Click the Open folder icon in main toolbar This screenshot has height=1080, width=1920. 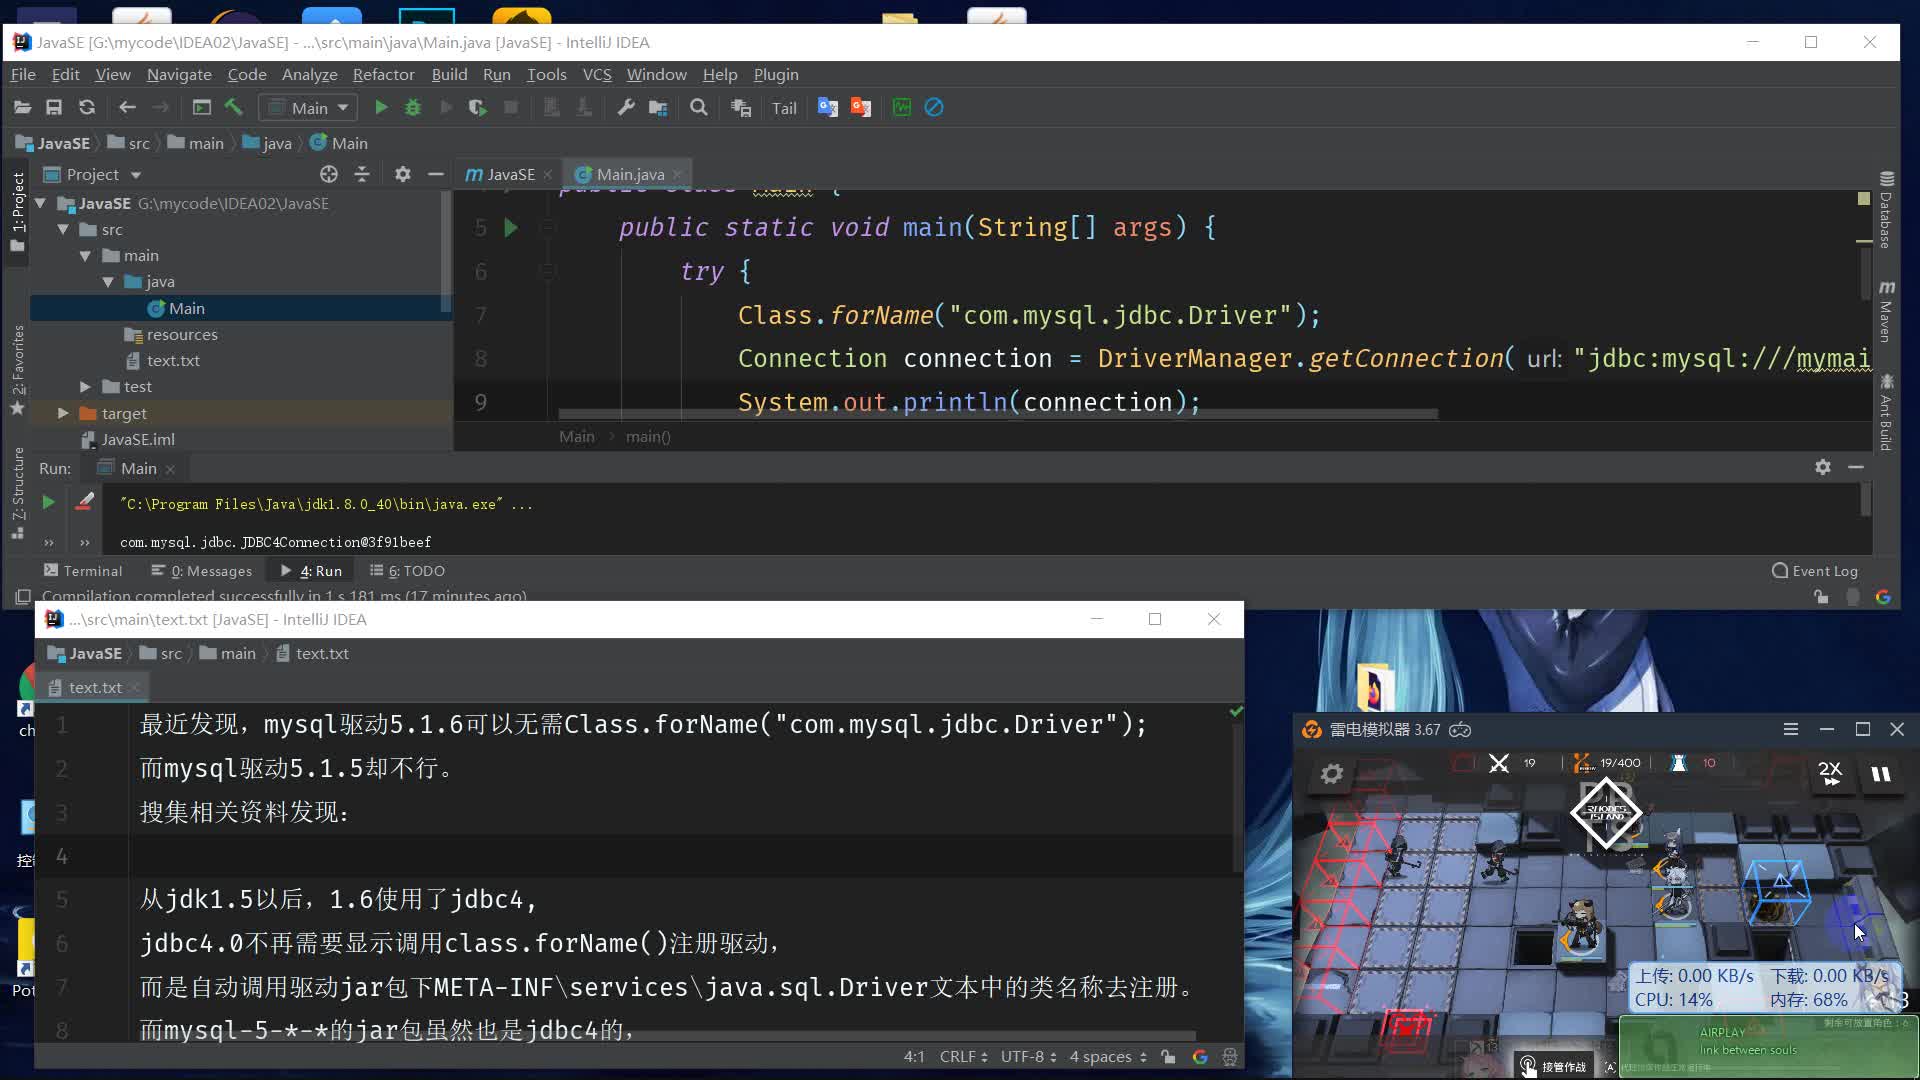click(22, 107)
